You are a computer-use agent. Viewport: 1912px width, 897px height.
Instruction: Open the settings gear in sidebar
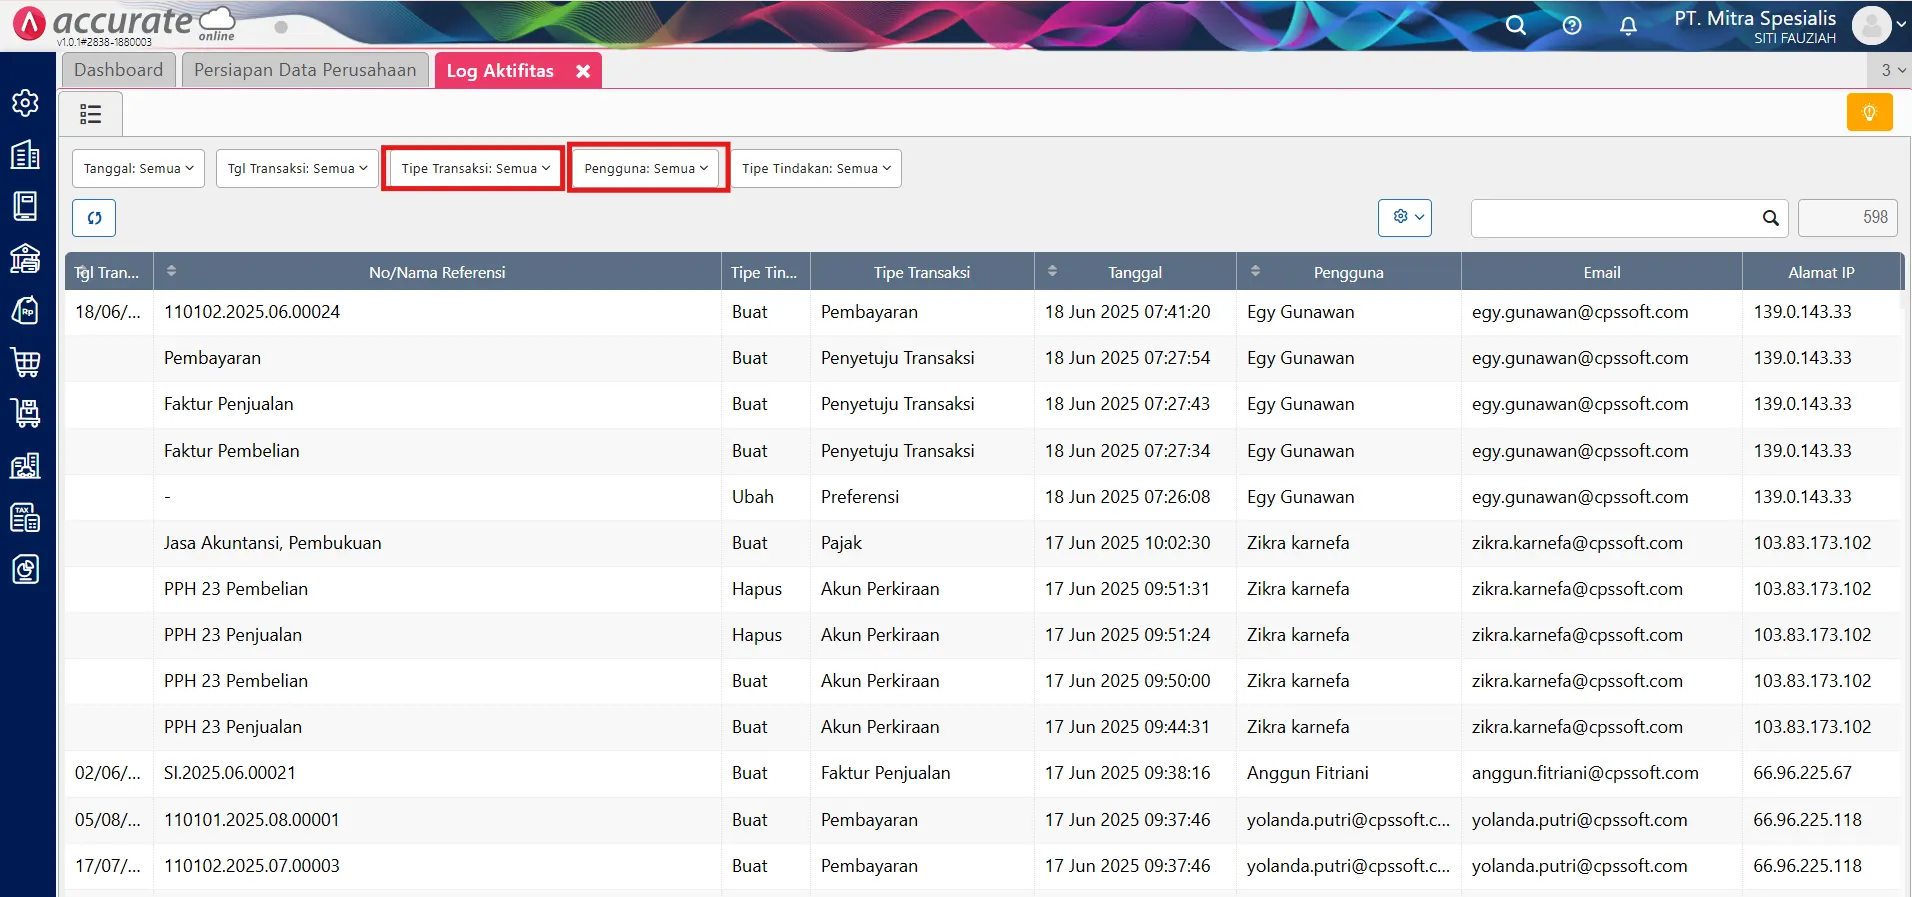click(25, 103)
